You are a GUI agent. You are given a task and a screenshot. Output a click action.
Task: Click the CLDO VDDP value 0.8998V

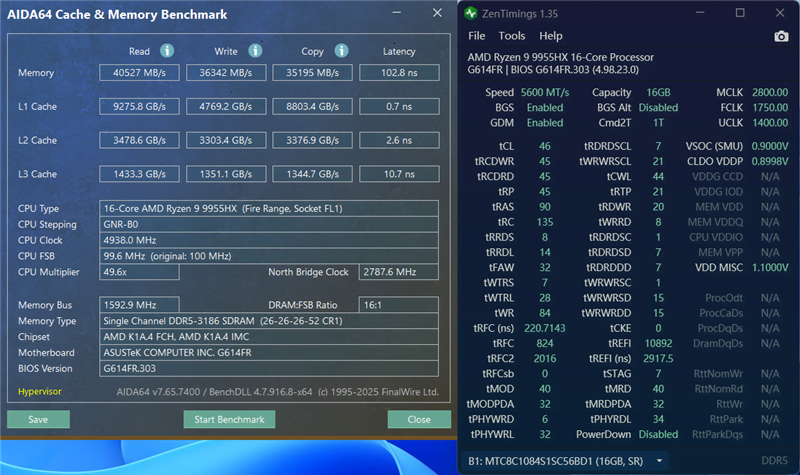tap(770, 161)
